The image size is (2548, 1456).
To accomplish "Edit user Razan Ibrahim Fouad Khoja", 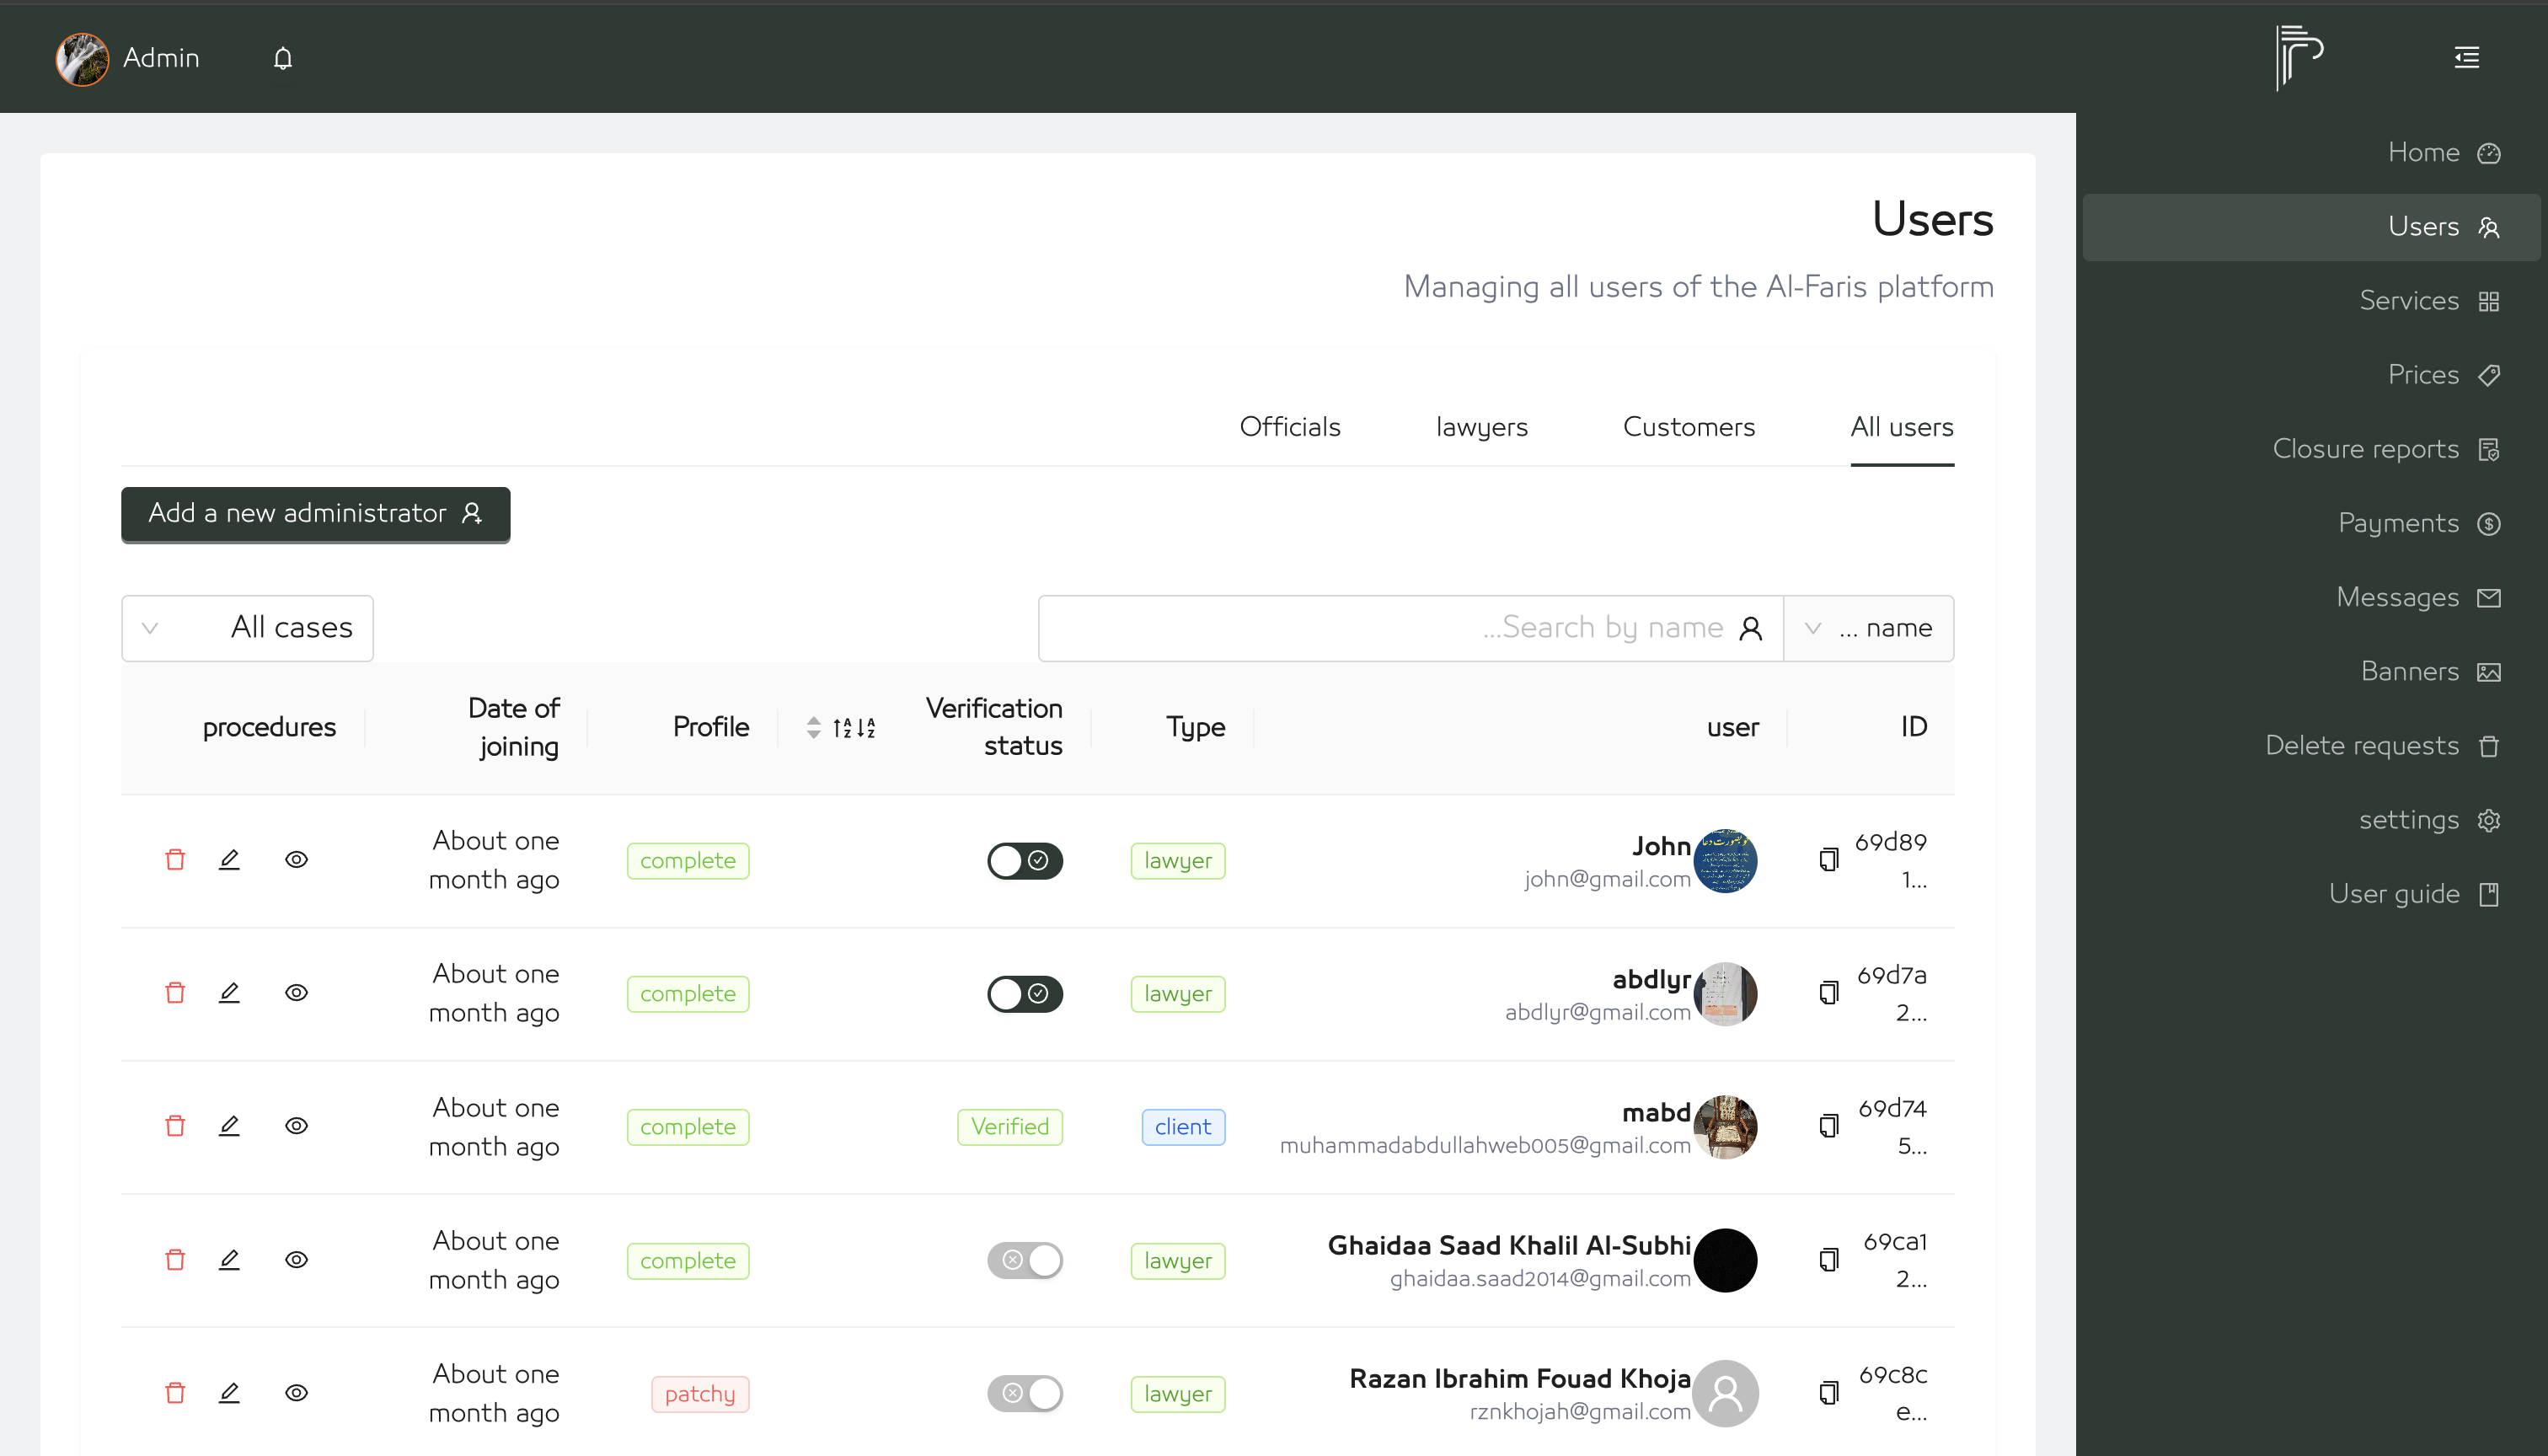I will (229, 1393).
